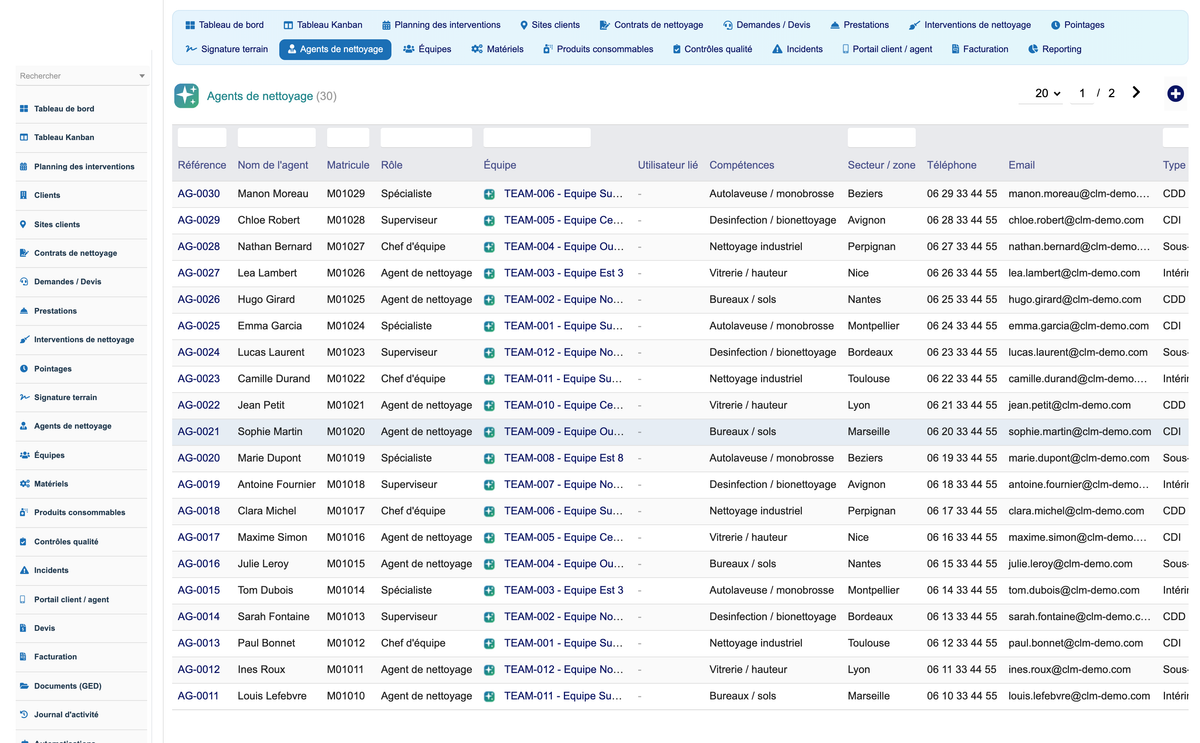Viewport: 1200px width, 743px height.
Task: Click phone 06 19 33 44 55
Action: [962, 458]
